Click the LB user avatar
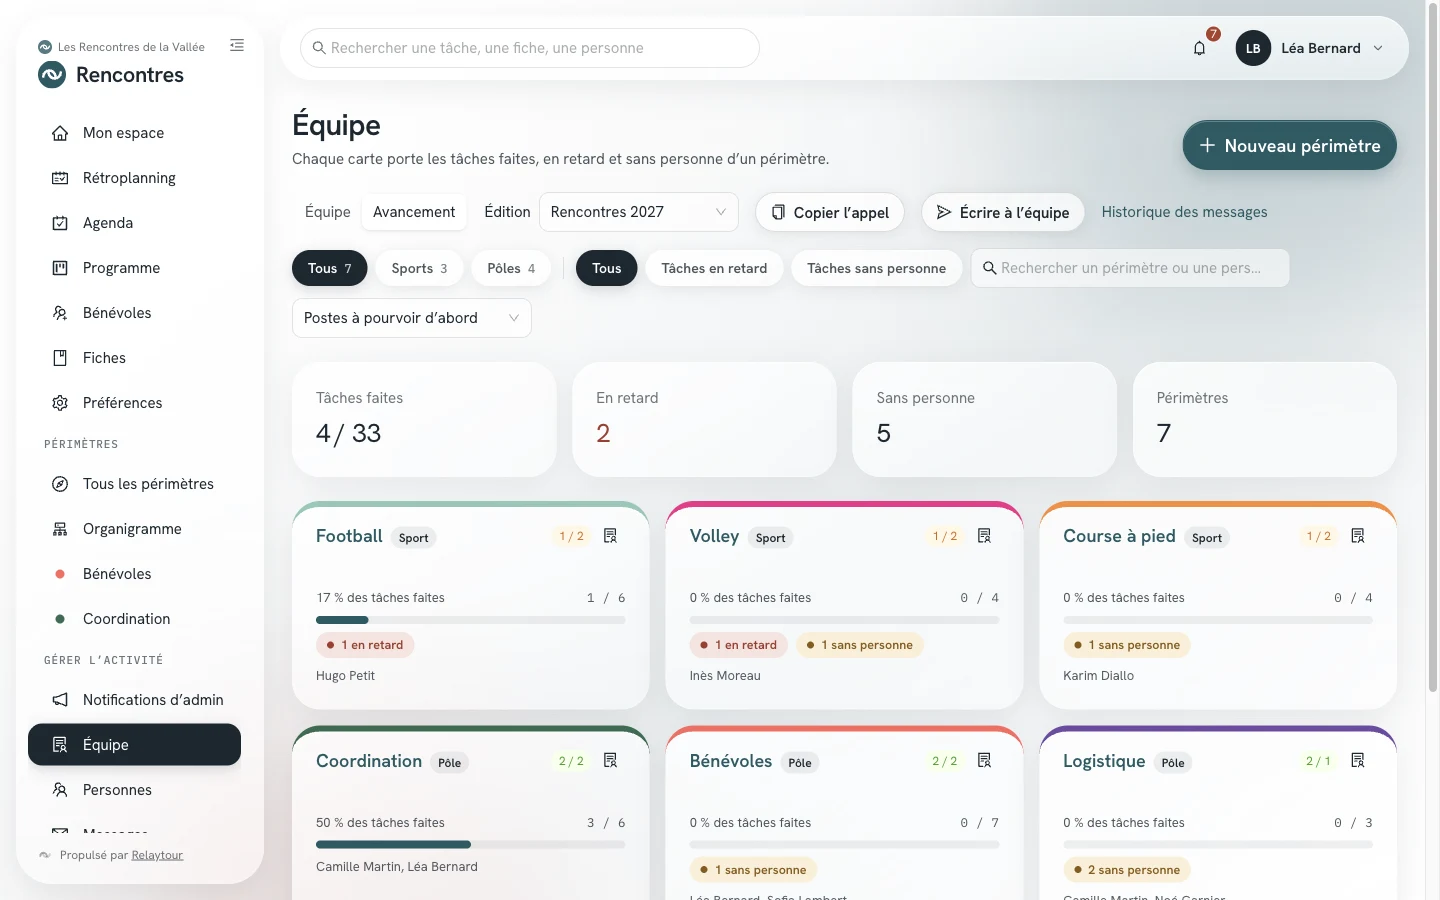Viewport: 1440px width, 900px height. coord(1253,48)
